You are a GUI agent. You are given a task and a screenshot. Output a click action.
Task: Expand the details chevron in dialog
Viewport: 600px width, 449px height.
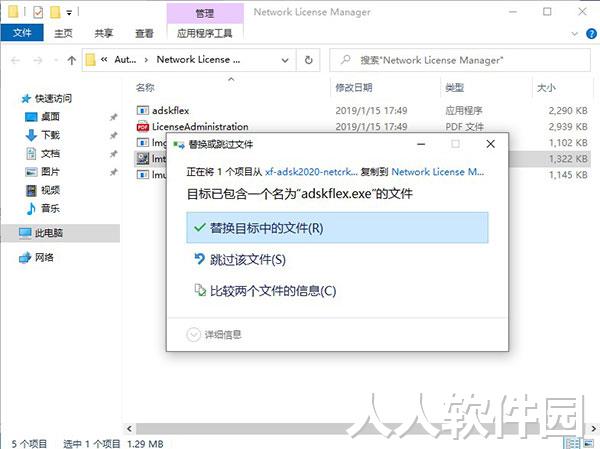pyautogui.click(x=193, y=335)
